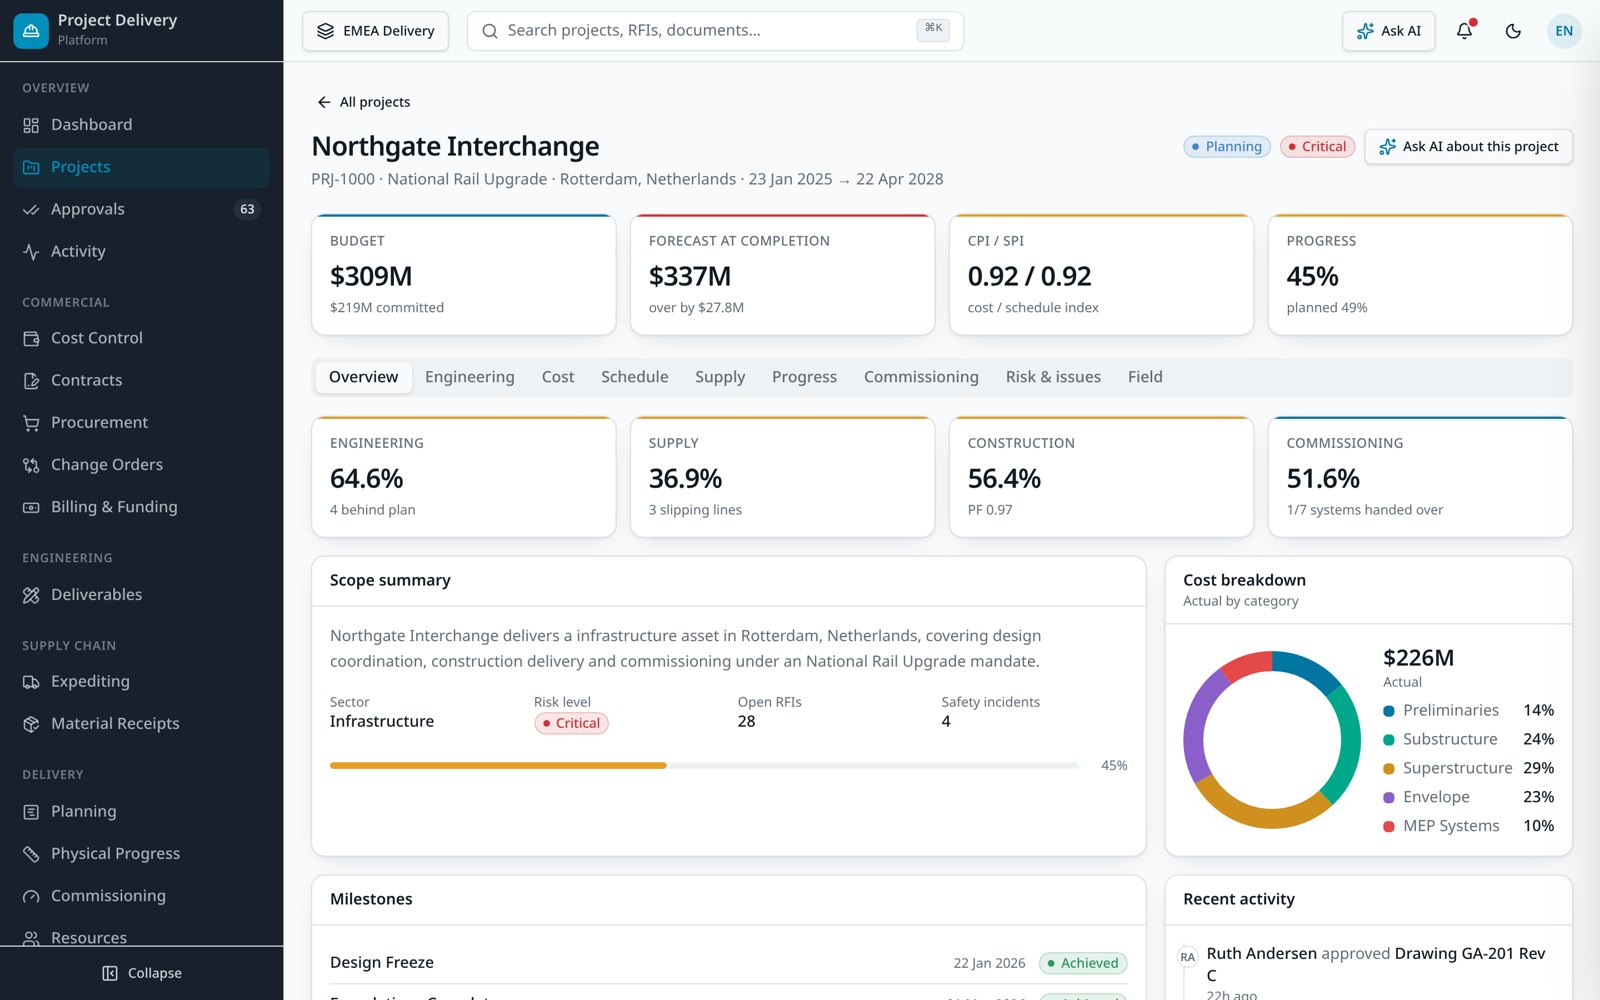Viewport: 1600px width, 1000px height.
Task: Click the MEP Systems red legend swatch
Action: click(x=1389, y=827)
